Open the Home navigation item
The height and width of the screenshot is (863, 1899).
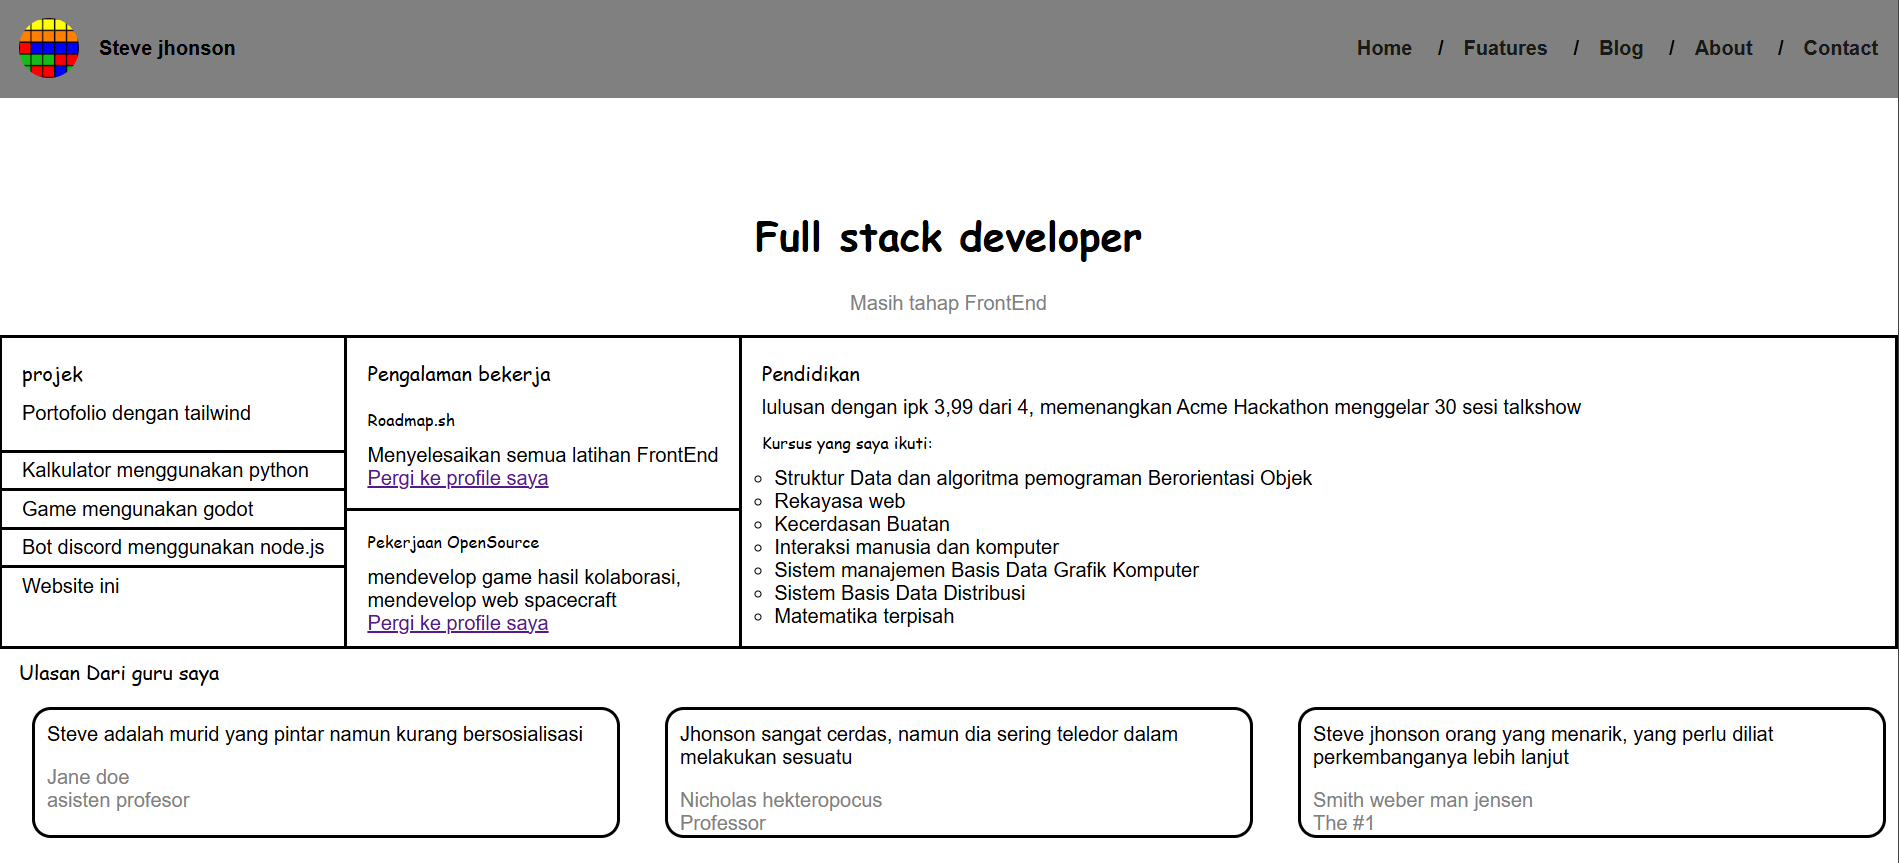click(x=1383, y=48)
